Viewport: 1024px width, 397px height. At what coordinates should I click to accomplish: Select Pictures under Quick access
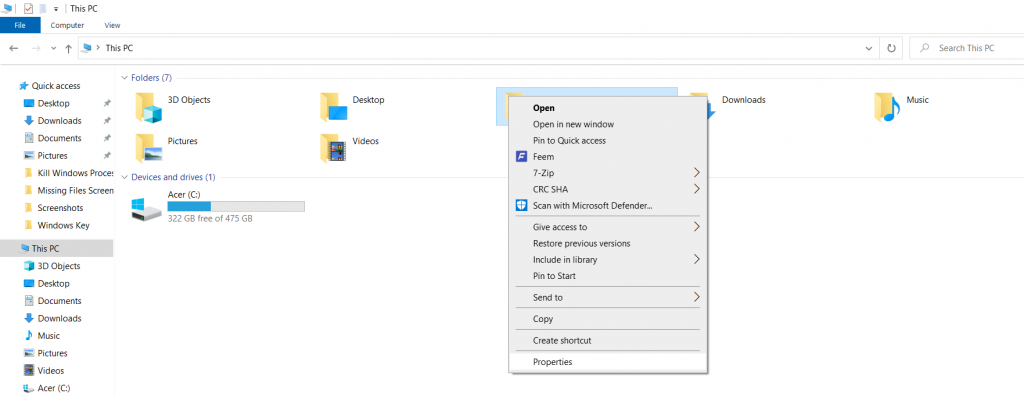52,155
